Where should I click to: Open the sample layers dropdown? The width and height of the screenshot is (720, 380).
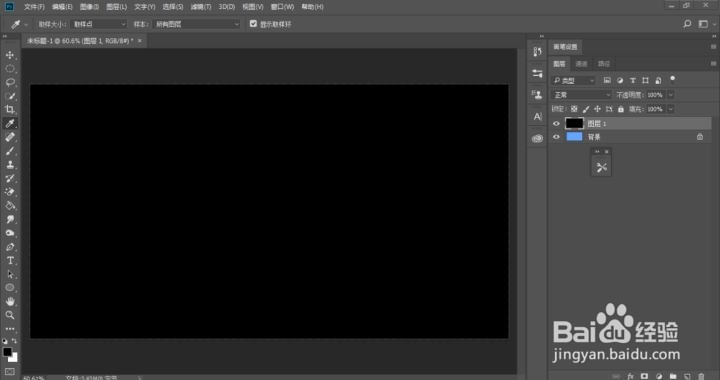[x=197, y=24]
